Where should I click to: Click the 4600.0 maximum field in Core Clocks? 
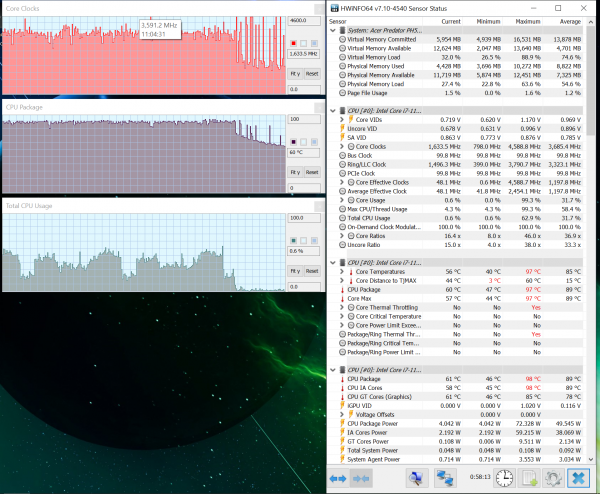point(304,21)
